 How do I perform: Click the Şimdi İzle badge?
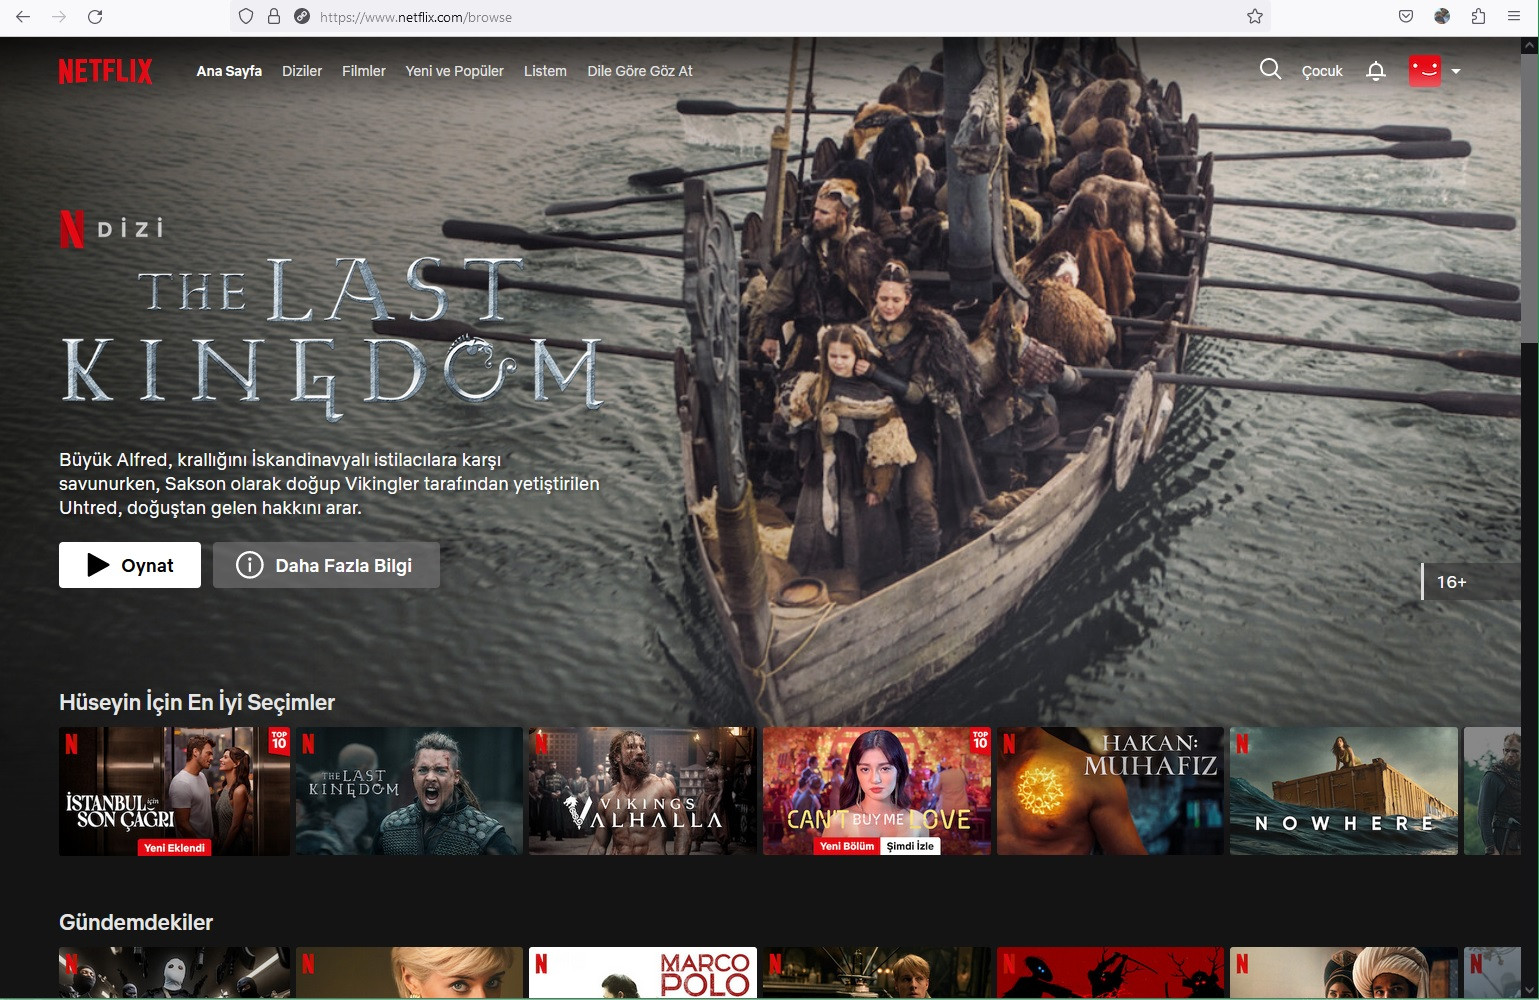[x=910, y=846]
